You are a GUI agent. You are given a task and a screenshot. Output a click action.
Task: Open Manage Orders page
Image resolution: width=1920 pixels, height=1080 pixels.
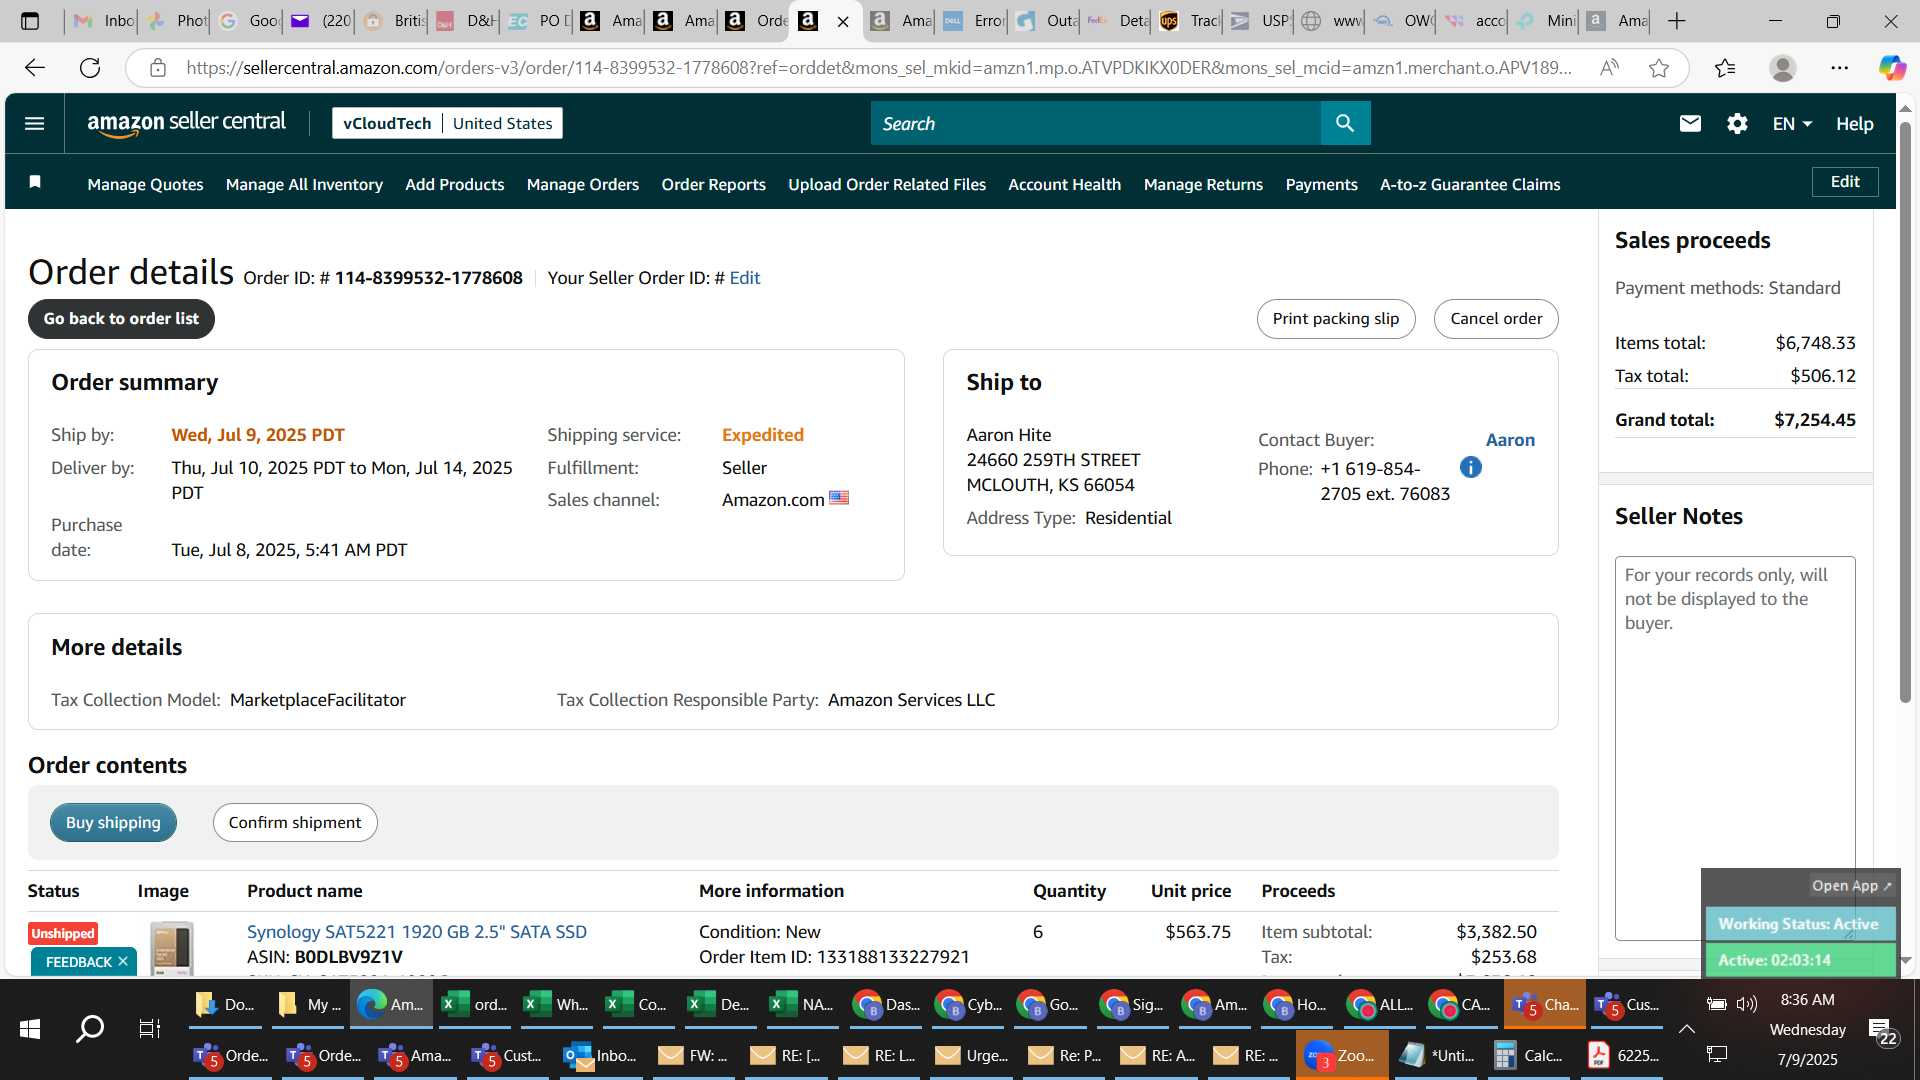[582, 184]
